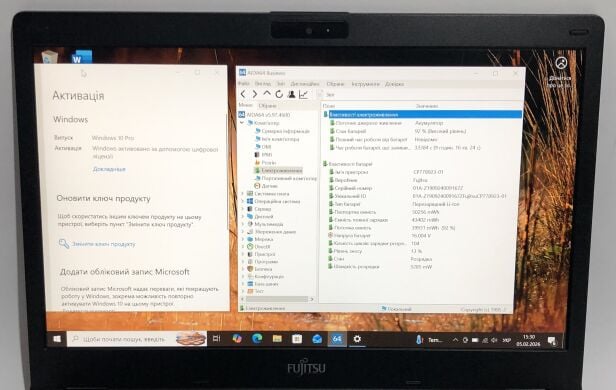This screenshot has height=390, width=616.
Task: Open the Інструменти menu in AIDA64
Action: (365, 84)
